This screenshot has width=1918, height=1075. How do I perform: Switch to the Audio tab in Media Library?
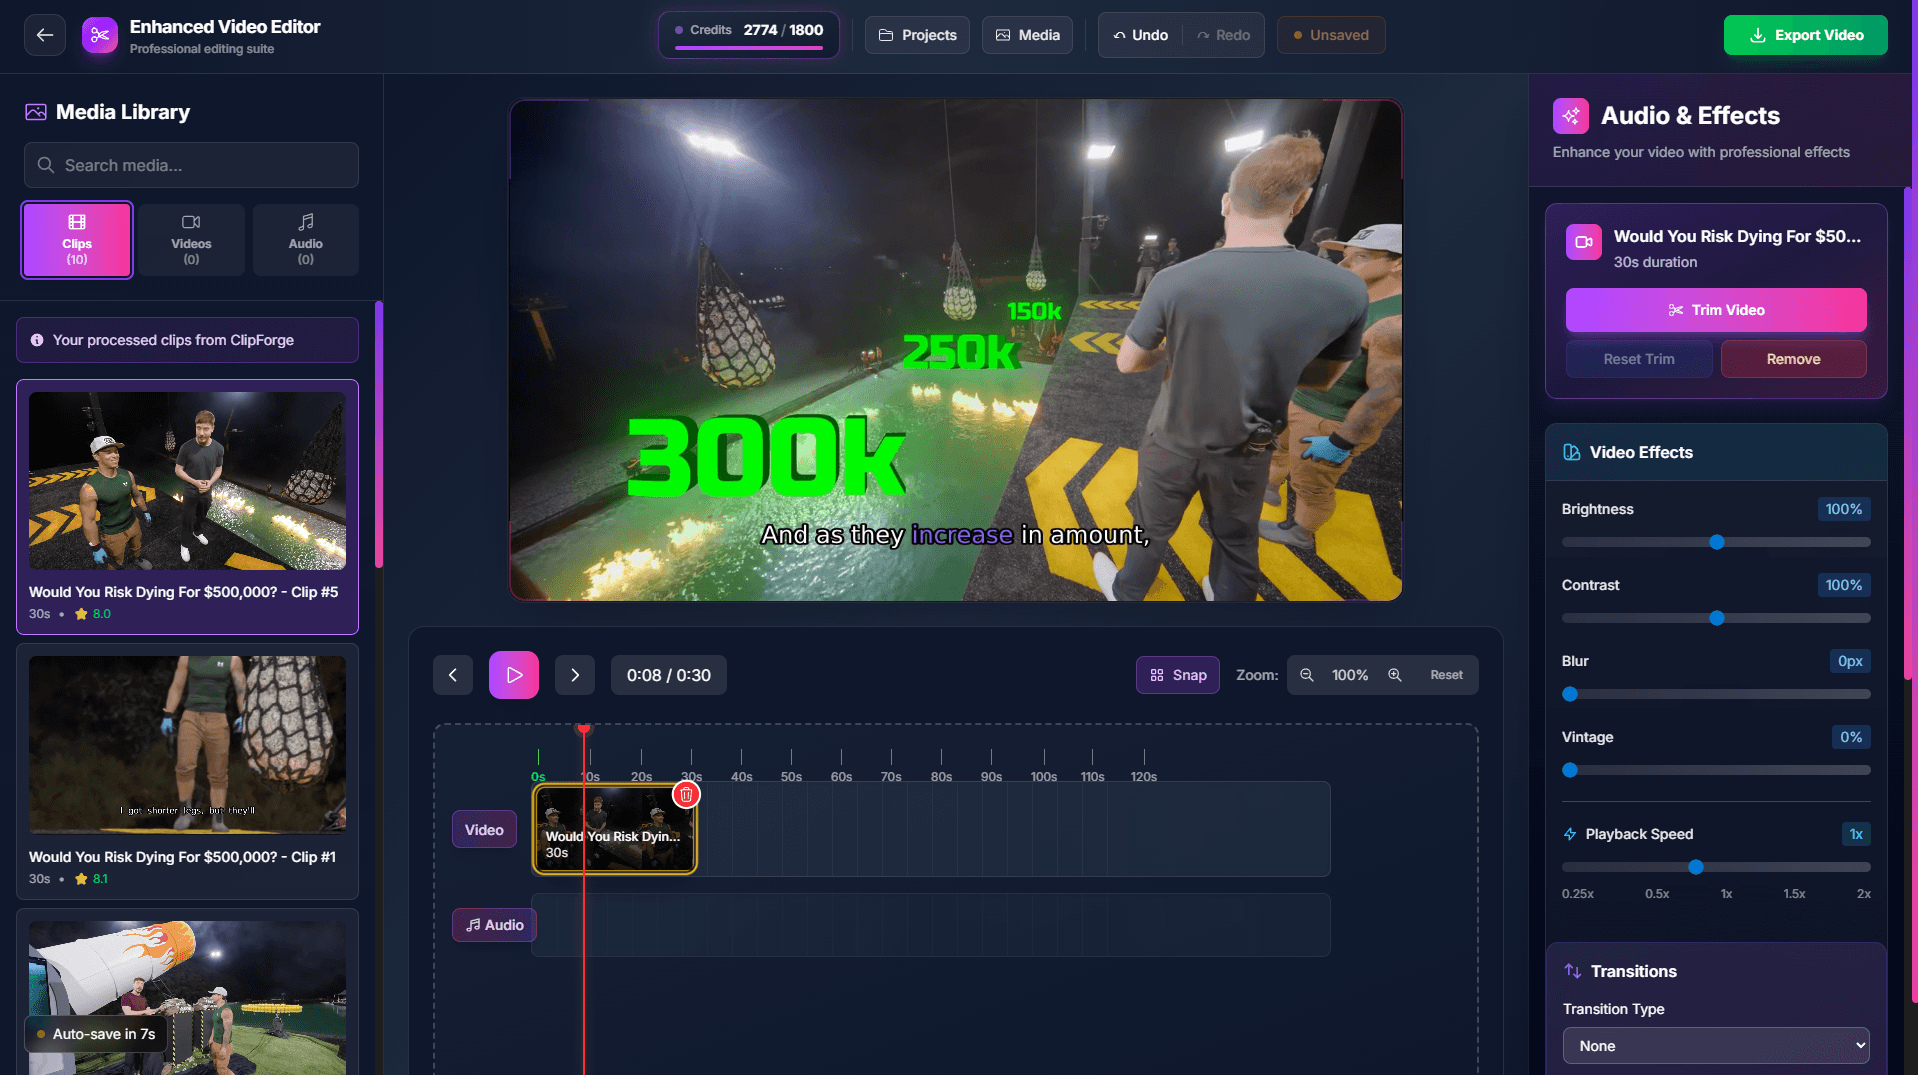305,240
